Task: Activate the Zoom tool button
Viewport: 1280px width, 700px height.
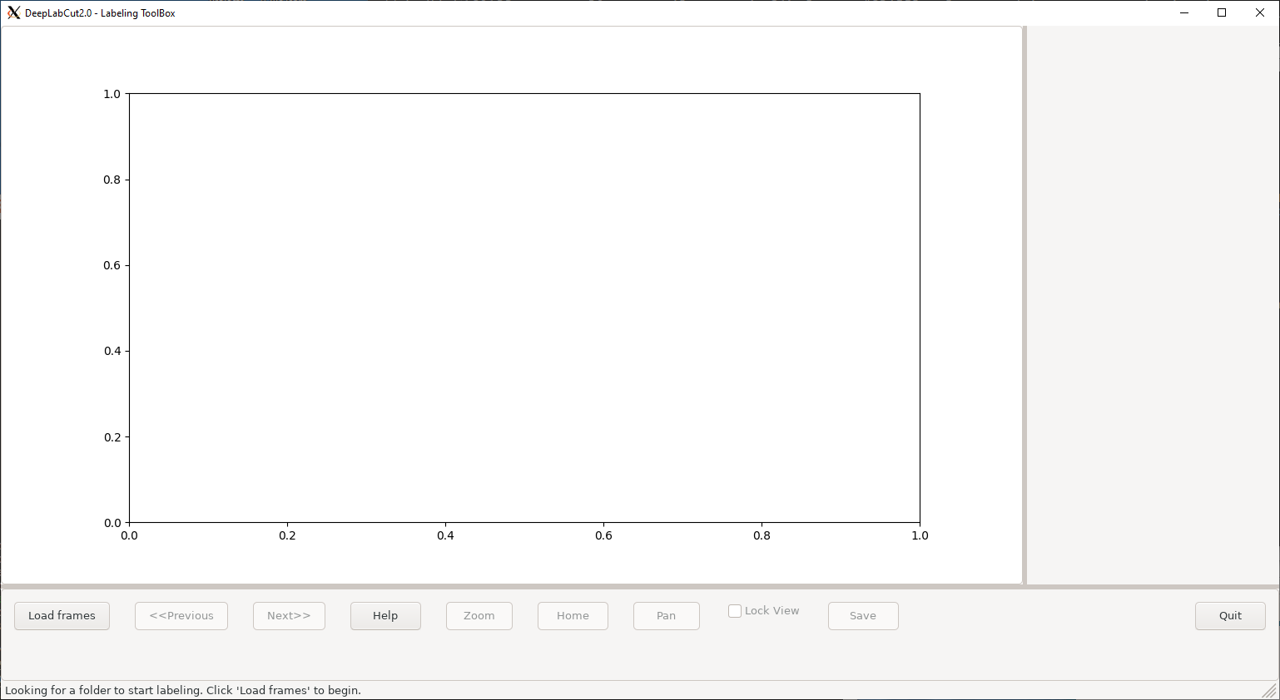Action: point(479,616)
